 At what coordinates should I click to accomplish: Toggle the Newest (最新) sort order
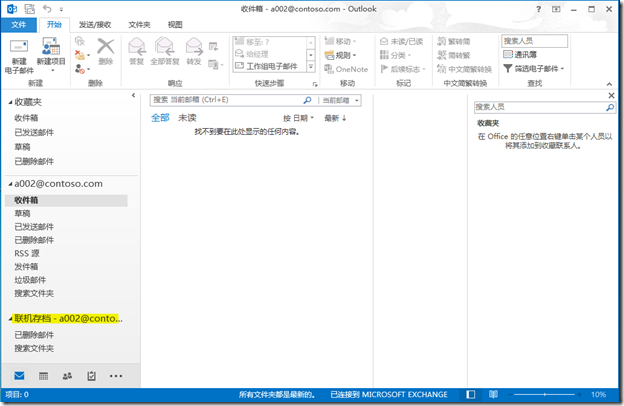click(x=335, y=118)
